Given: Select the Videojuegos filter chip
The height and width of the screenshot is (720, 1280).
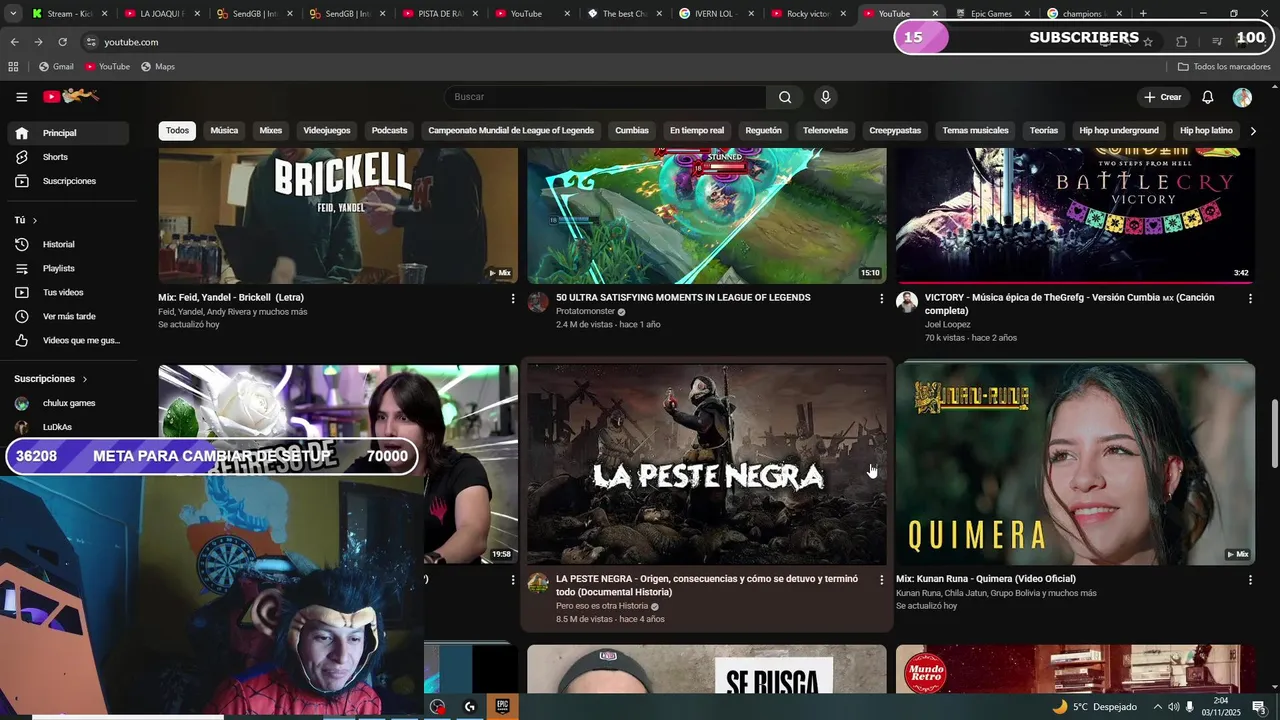Looking at the screenshot, I should tap(327, 131).
